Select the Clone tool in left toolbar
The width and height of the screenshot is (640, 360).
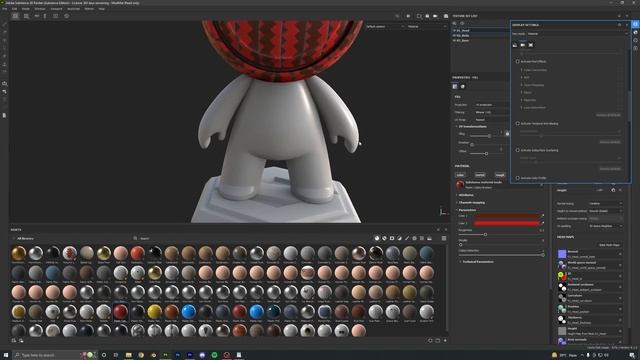pyautogui.click(x=4, y=64)
